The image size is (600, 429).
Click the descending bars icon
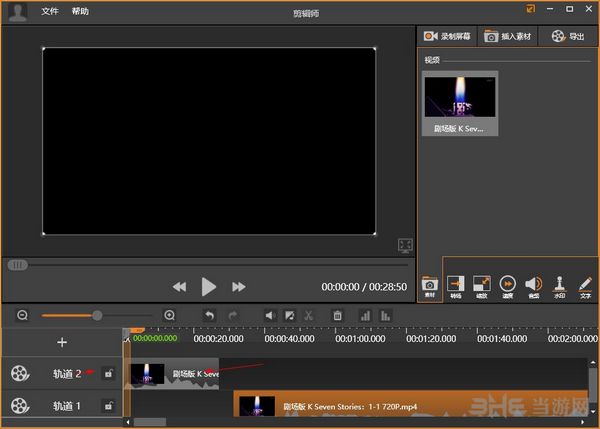[385, 316]
